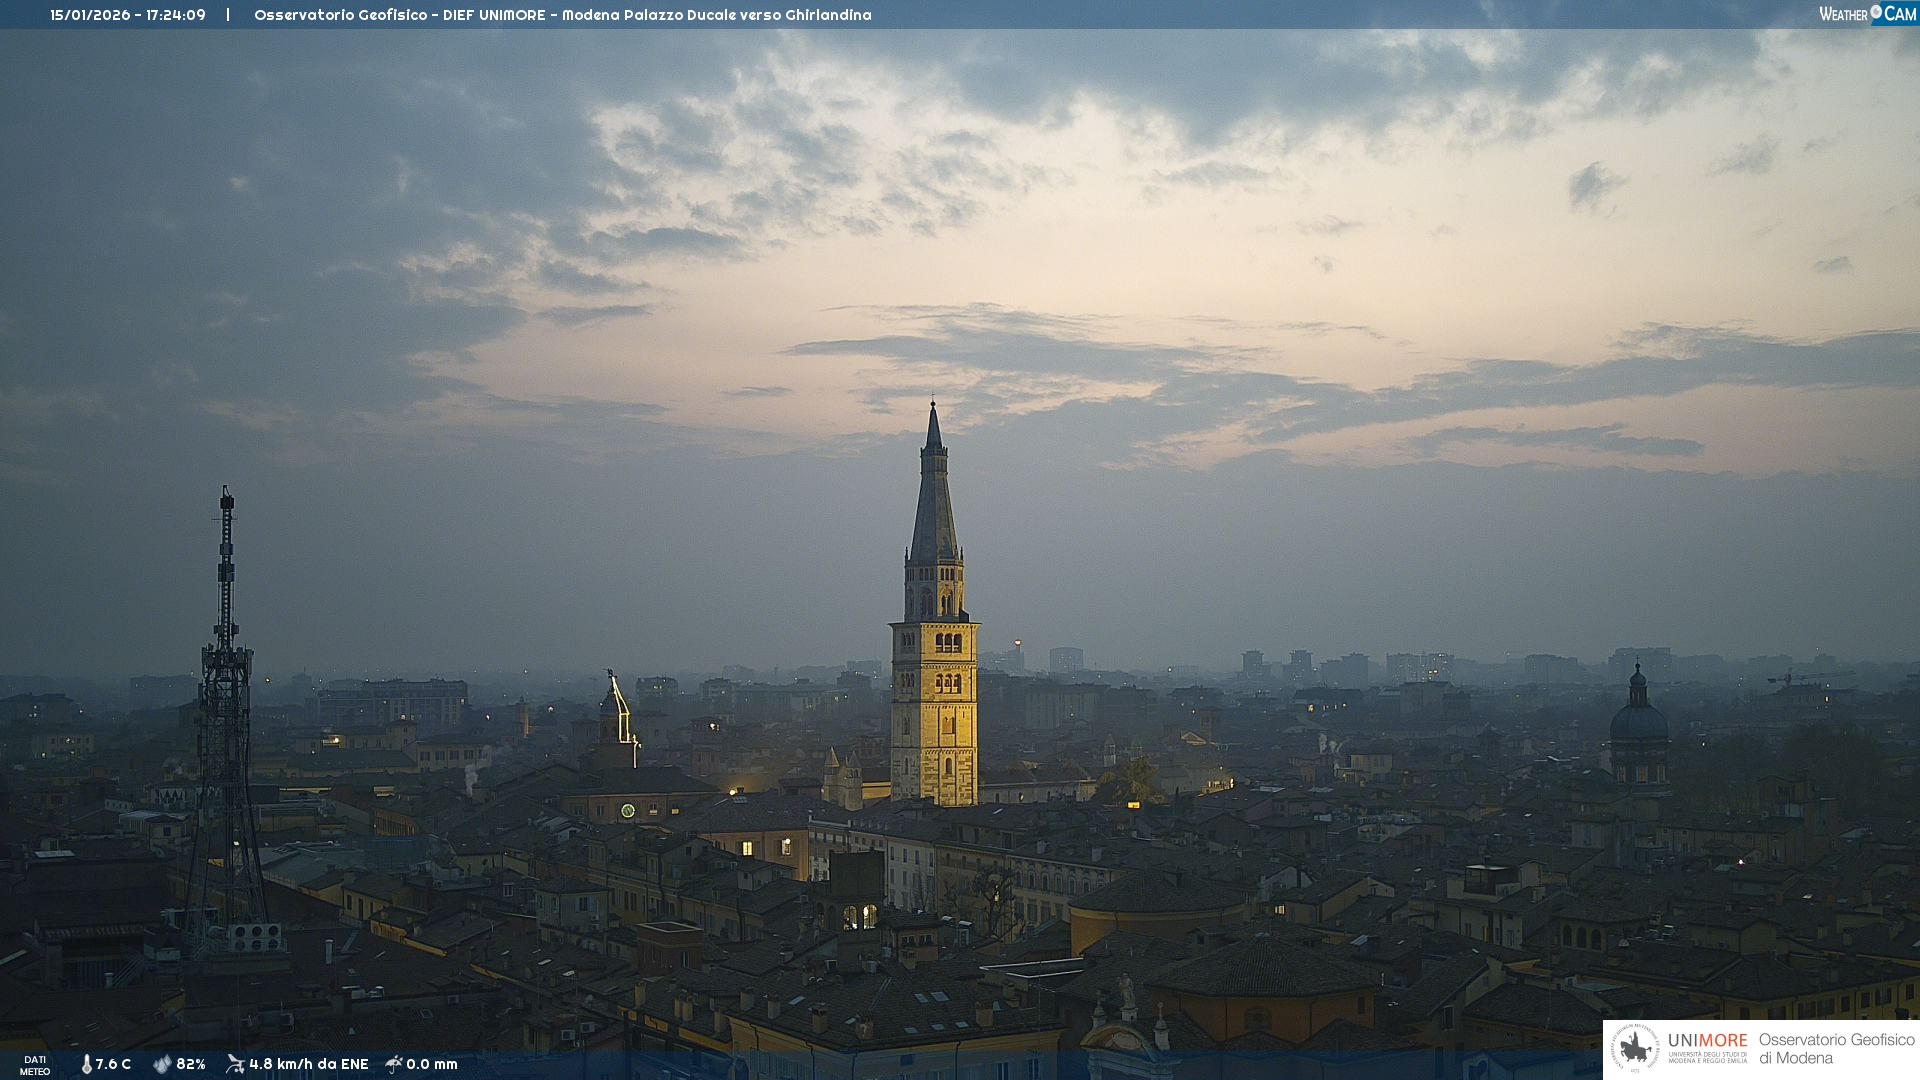This screenshot has height=1080, width=1920.
Task: Click the 82% humidity value
Action: (190, 1064)
